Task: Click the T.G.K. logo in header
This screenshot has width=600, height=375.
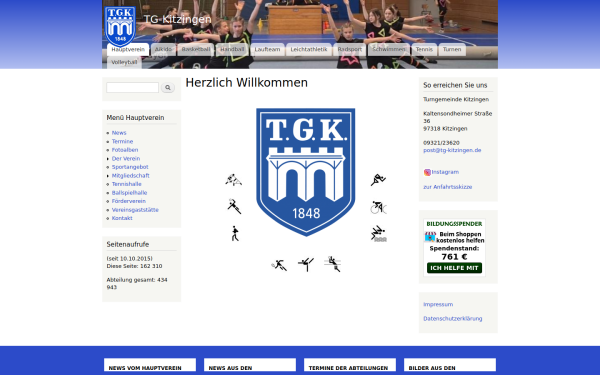Action: click(x=120, y=26)
